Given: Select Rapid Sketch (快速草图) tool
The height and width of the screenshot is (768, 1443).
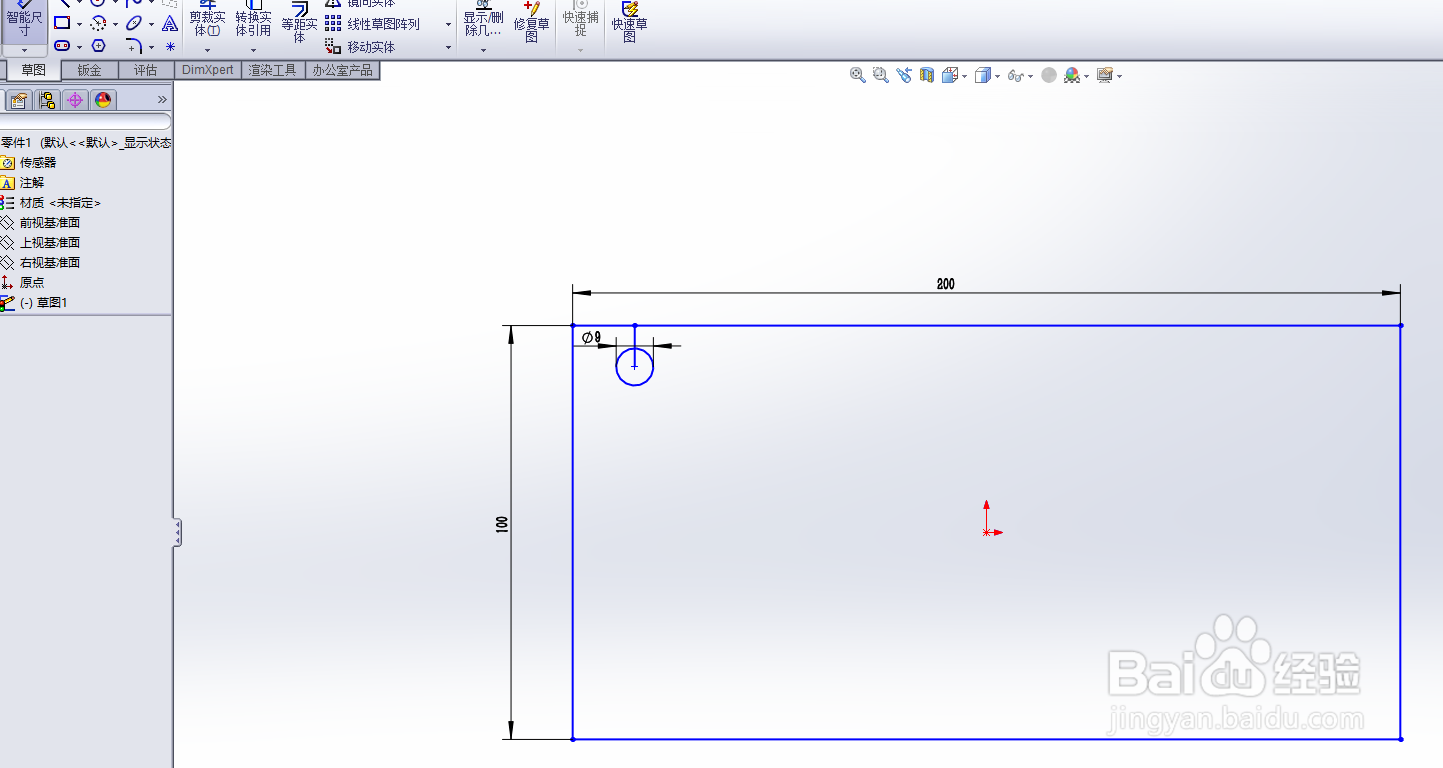Looking at the screenshot, I should (x=629, y=22).
